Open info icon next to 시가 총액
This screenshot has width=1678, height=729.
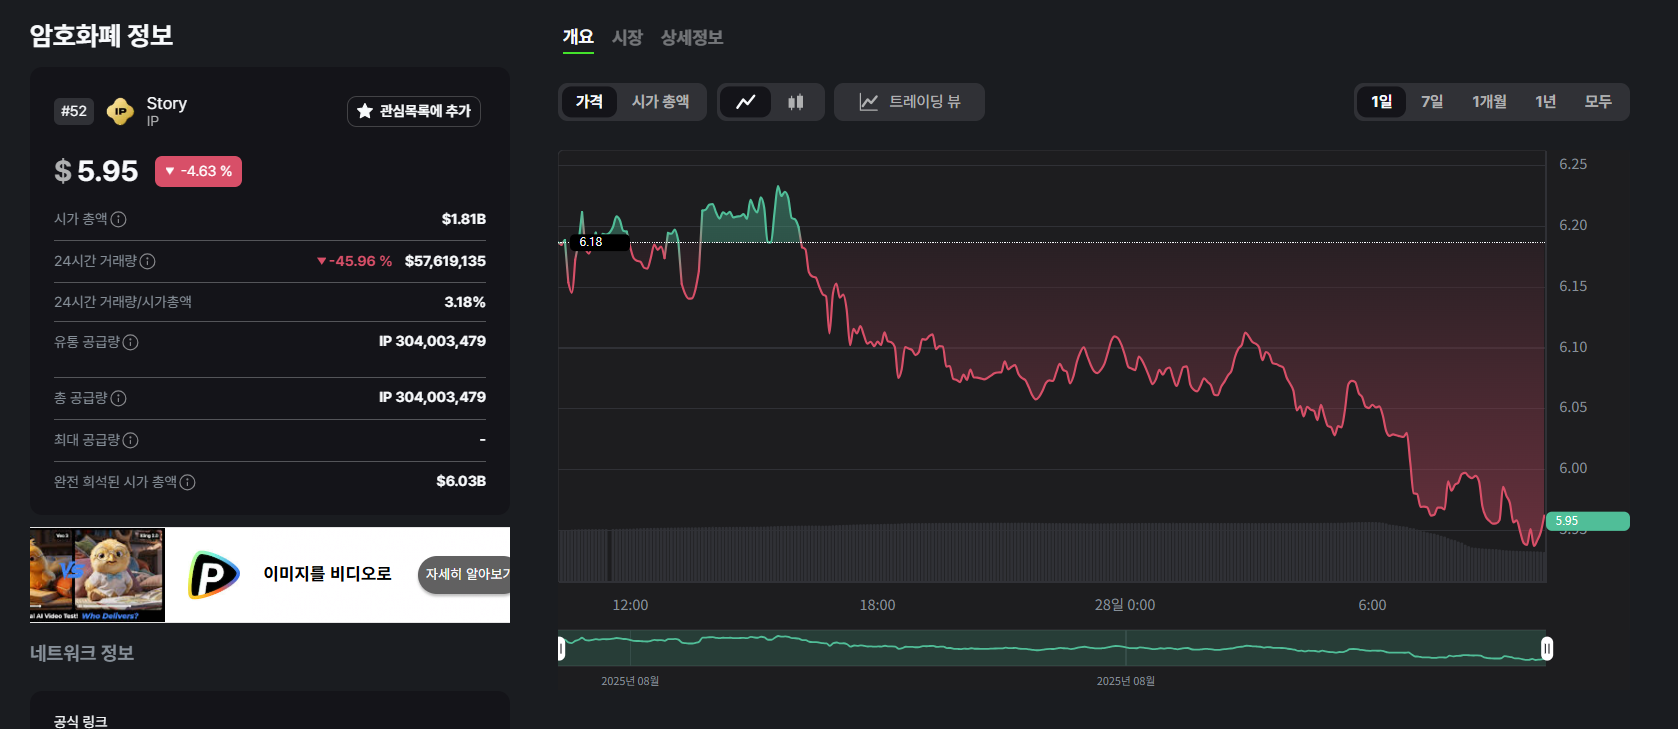118,219
